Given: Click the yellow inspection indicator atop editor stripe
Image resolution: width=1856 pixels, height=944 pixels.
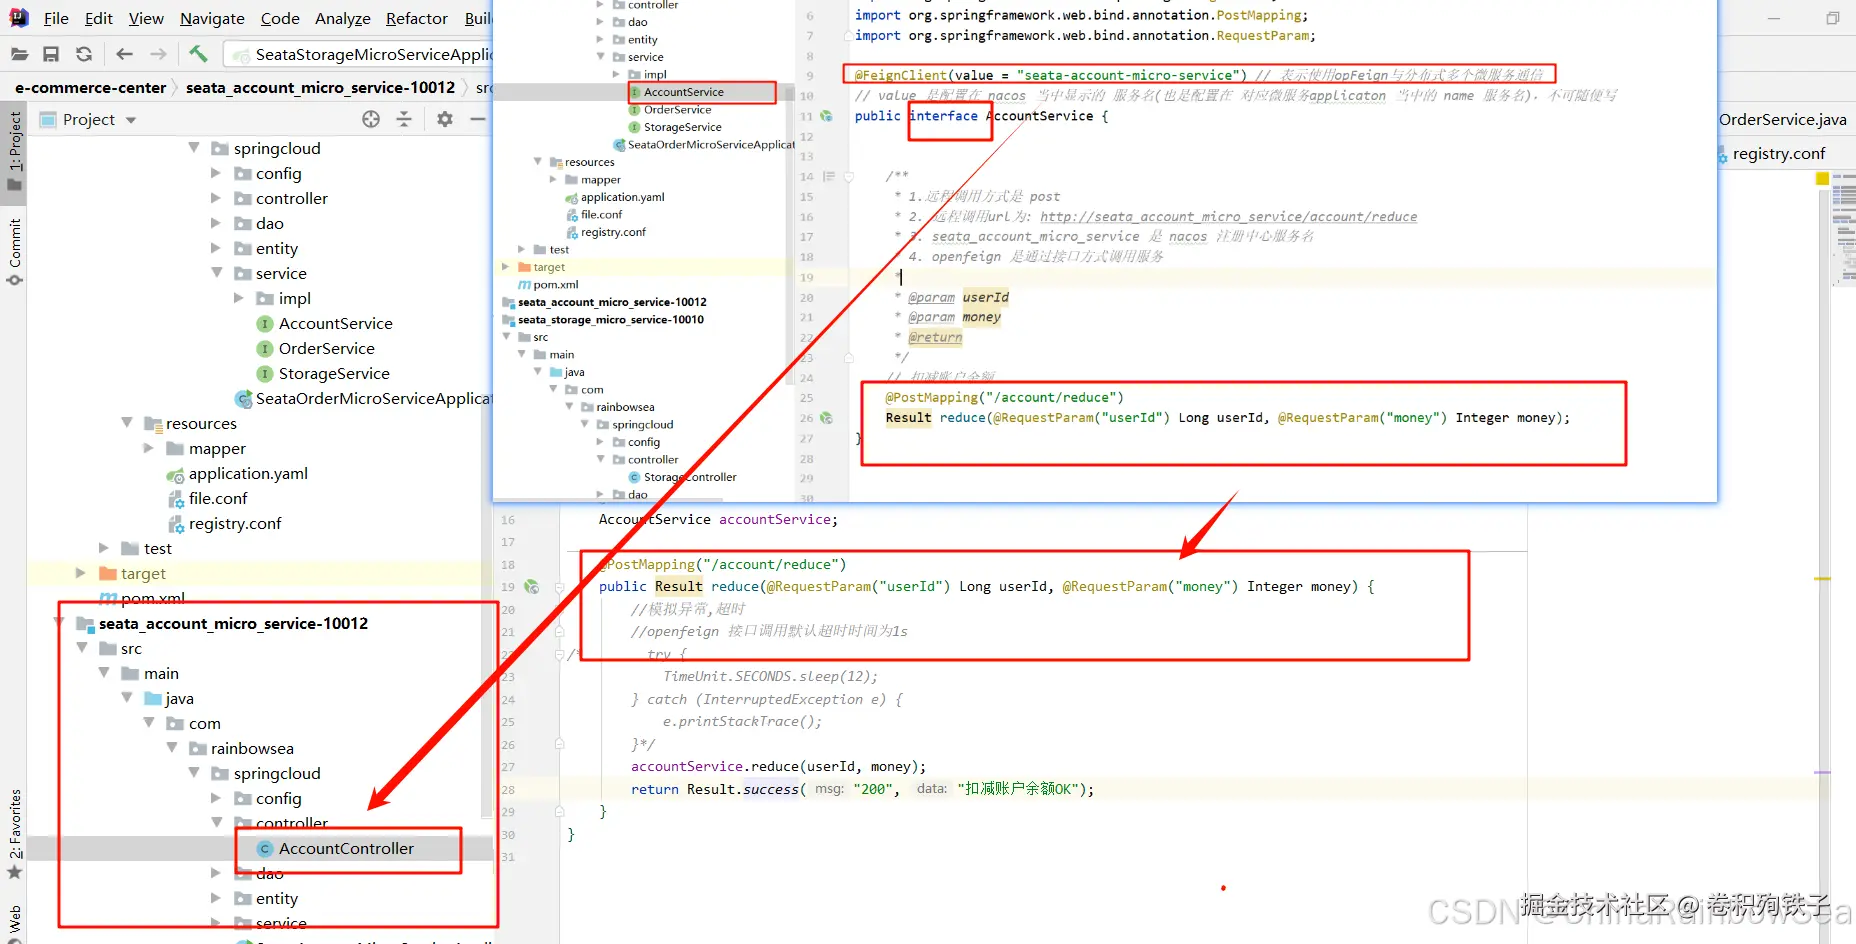Looking at the screenshot, I should click(x=1822, y=179).
